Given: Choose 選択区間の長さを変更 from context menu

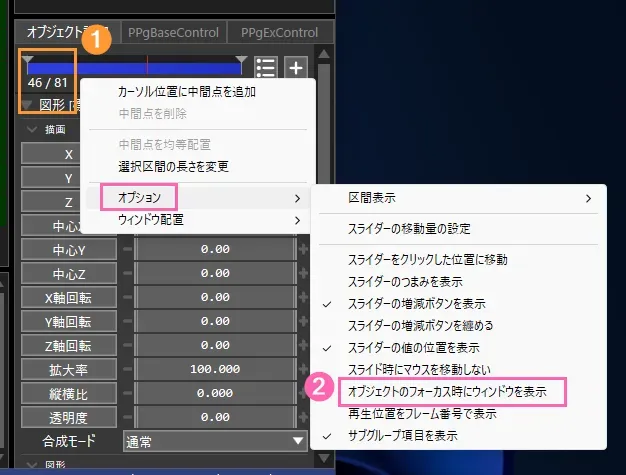Looking at the screenshot, I should click(x=174, y=166).
